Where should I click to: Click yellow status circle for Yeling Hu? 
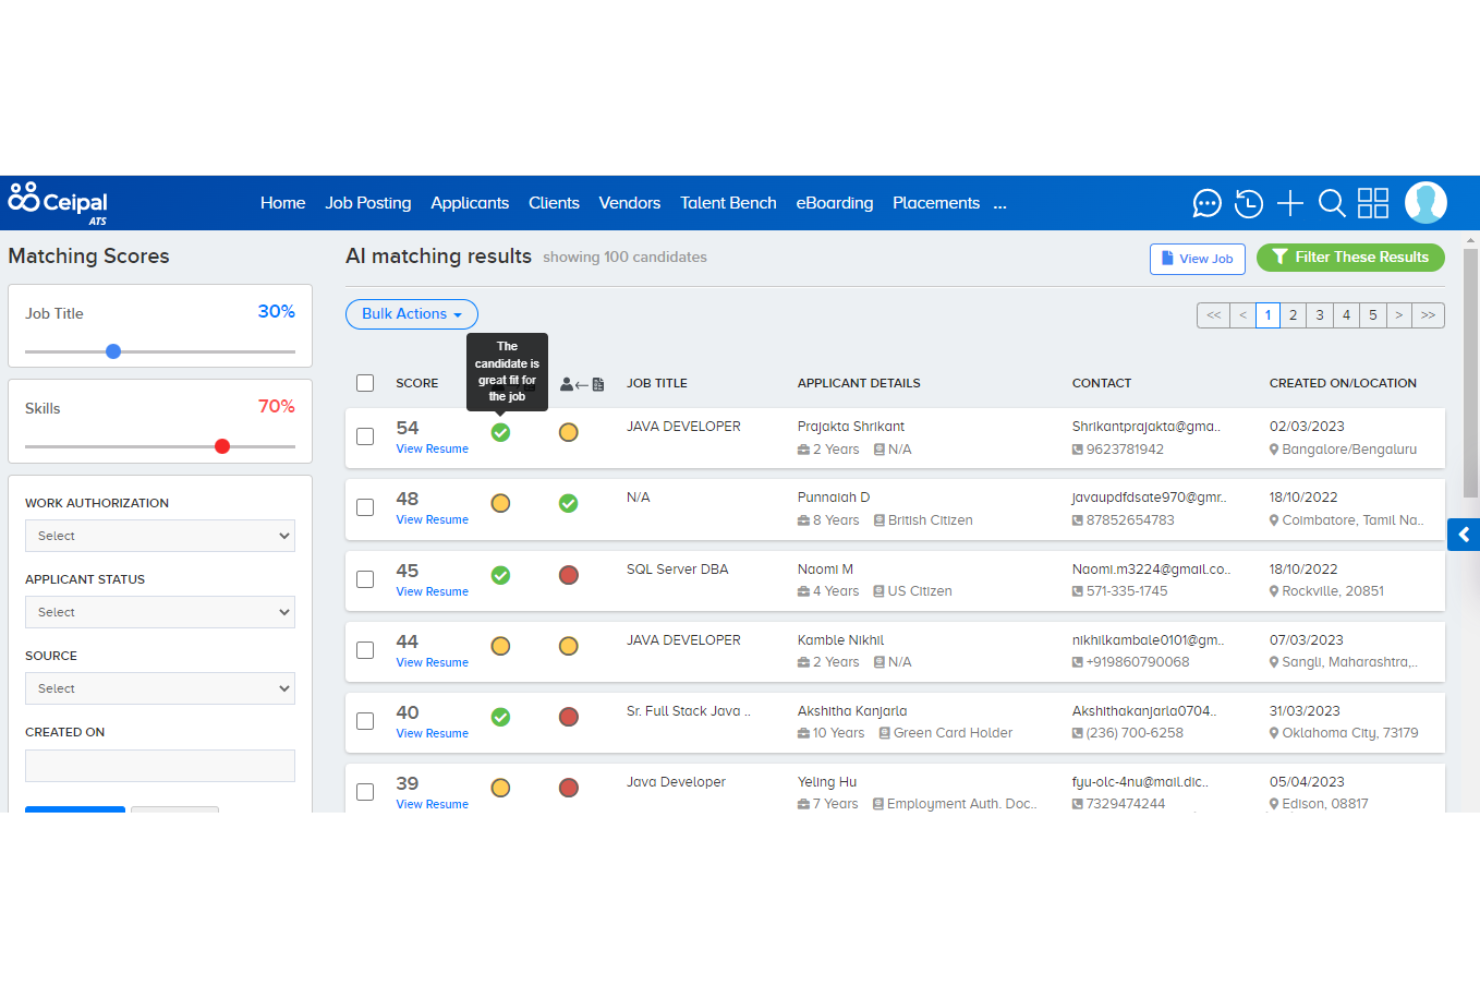[x=501, y=788]
